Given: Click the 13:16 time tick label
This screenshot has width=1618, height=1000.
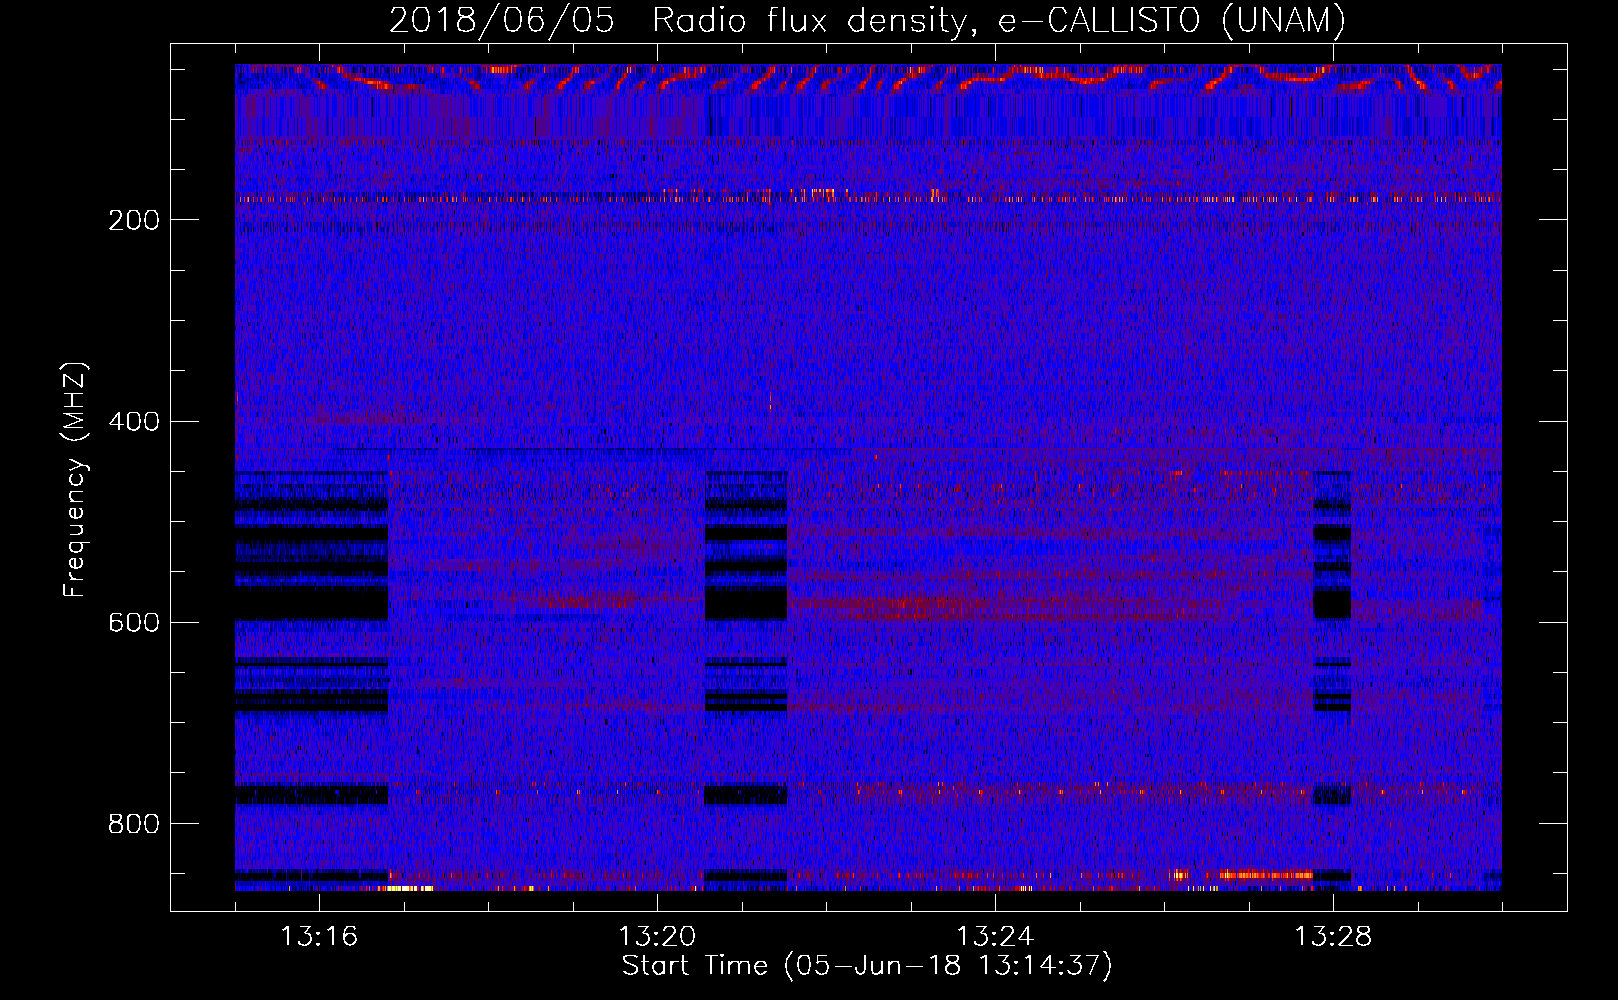Looking at the screenshot, I should click(319, 937).
